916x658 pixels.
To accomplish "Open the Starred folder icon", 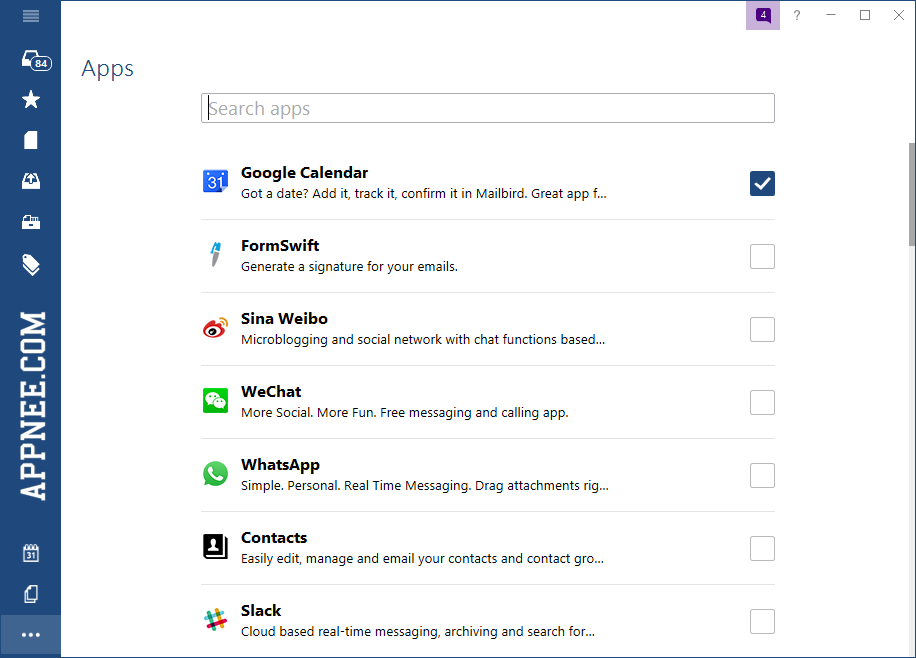I will [31, 99].
